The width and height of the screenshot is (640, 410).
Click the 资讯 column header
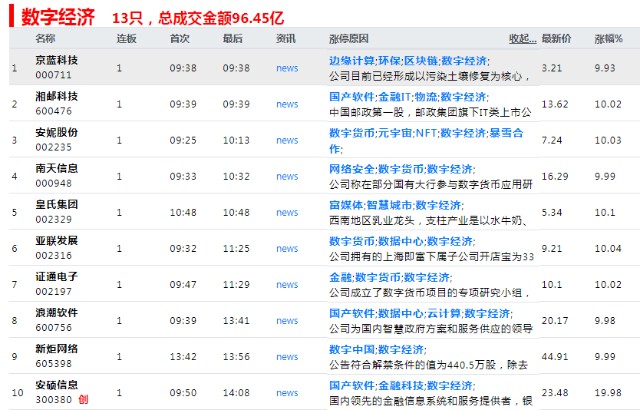click(286, 39)
